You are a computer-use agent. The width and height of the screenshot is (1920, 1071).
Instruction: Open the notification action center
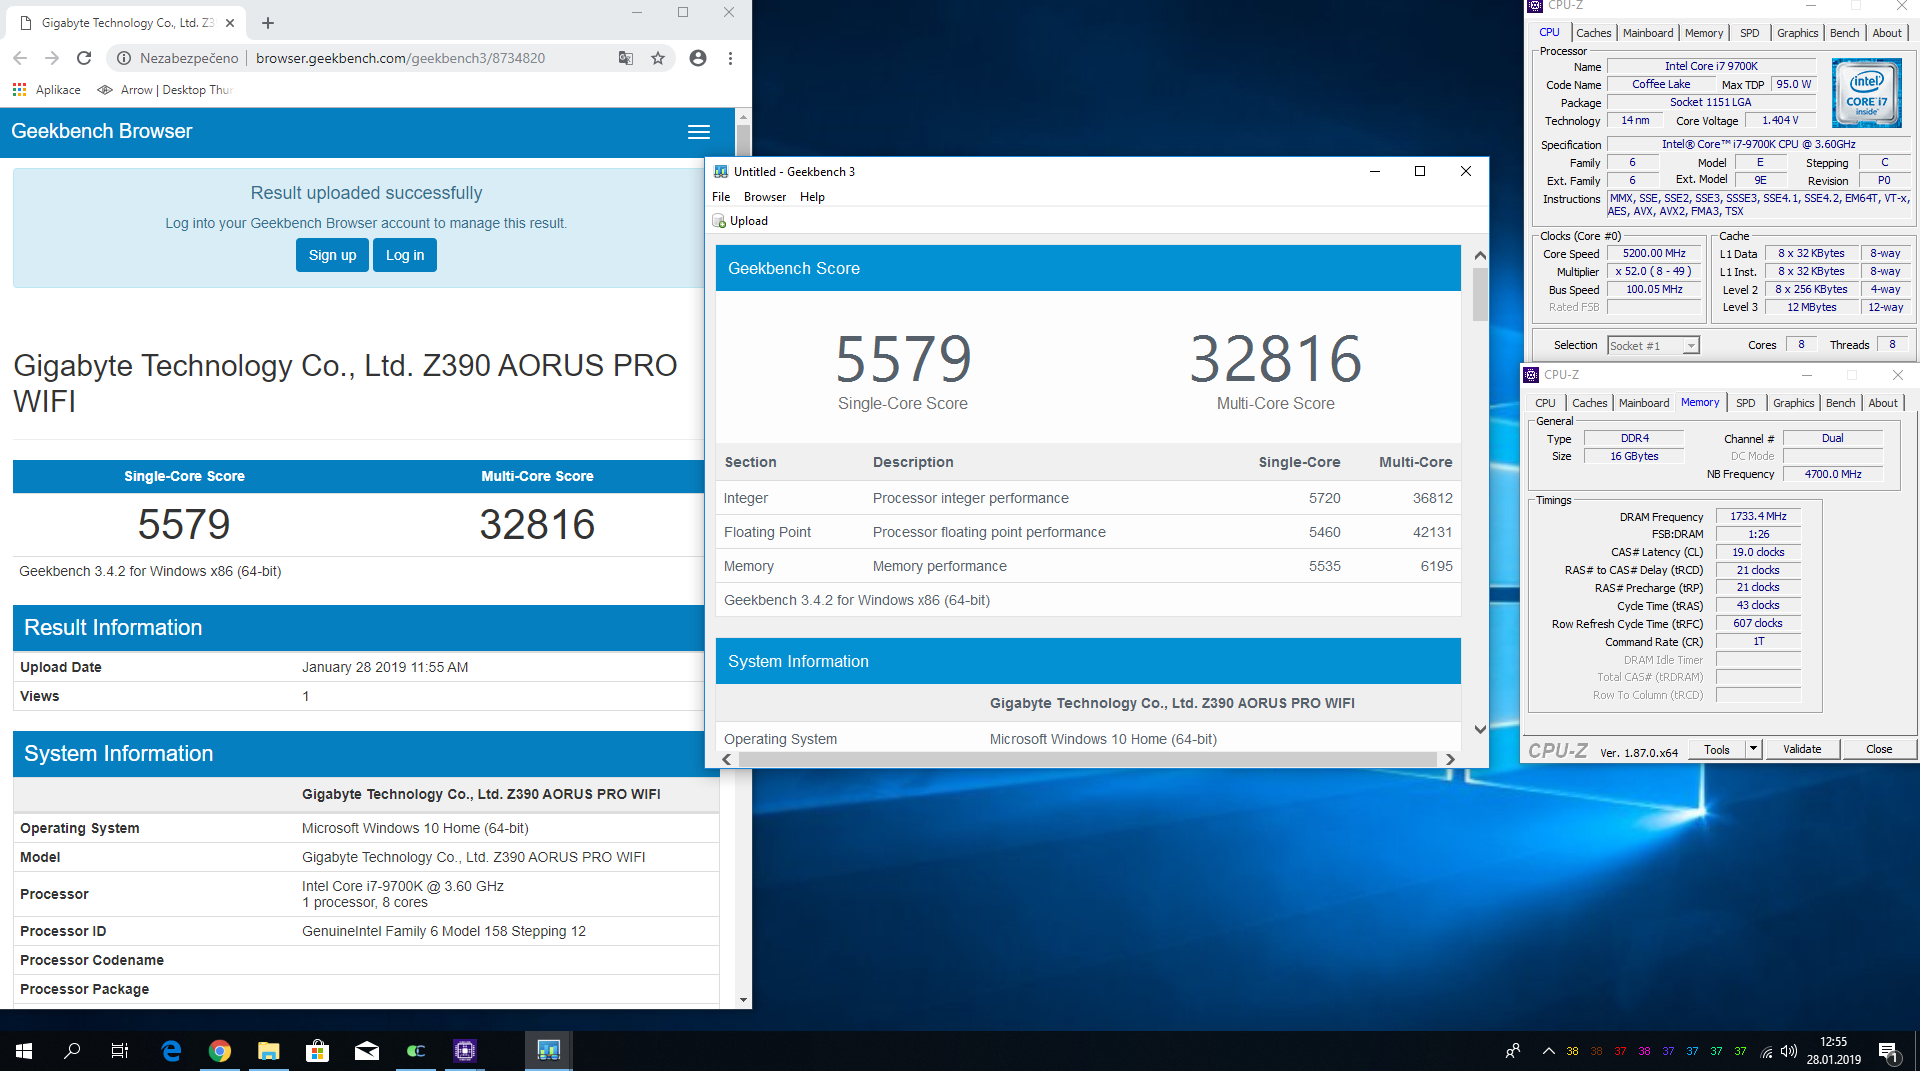pos(1888,1051)
